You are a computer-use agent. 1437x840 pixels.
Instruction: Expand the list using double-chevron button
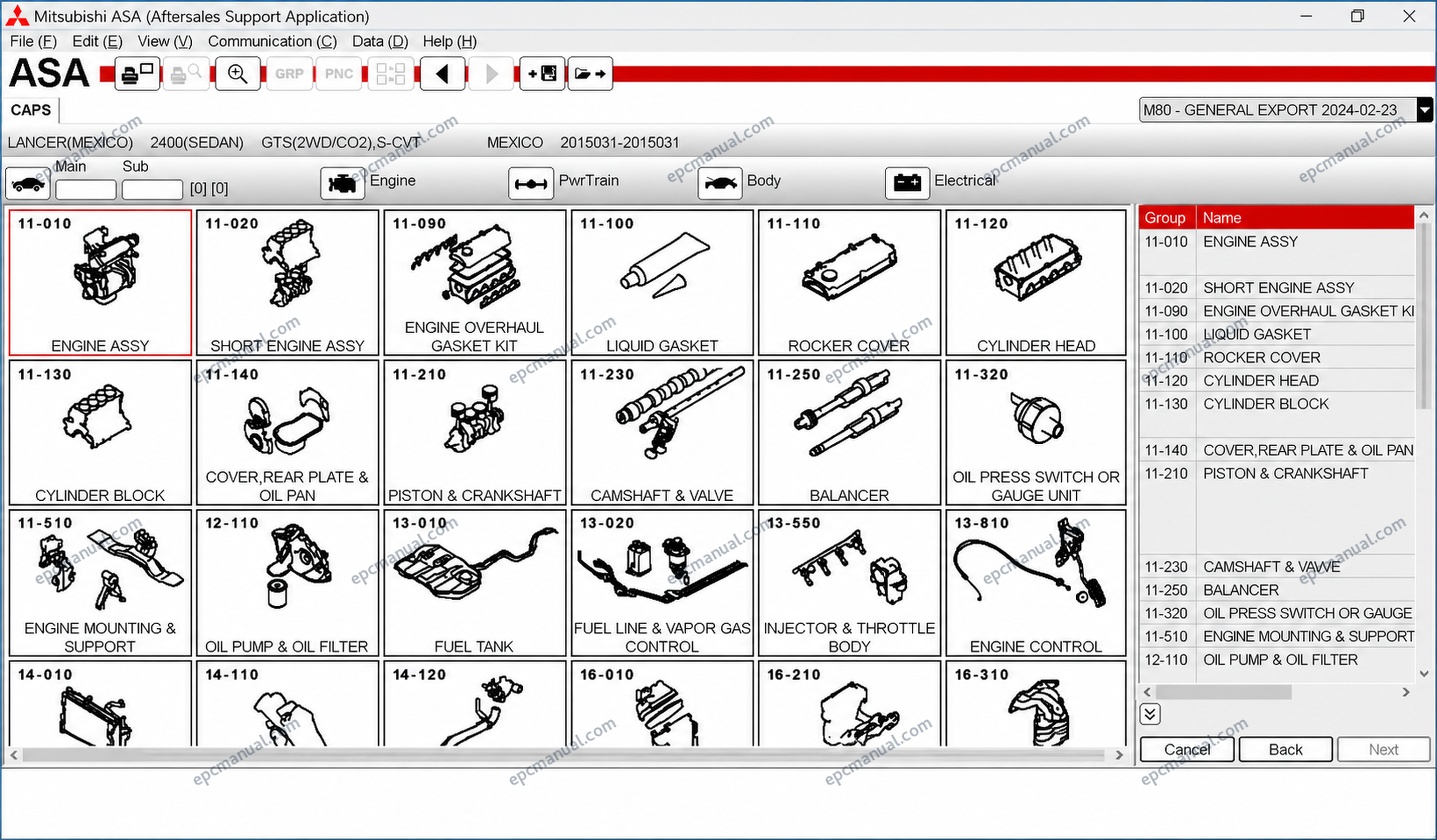[x=1150, y=713]
